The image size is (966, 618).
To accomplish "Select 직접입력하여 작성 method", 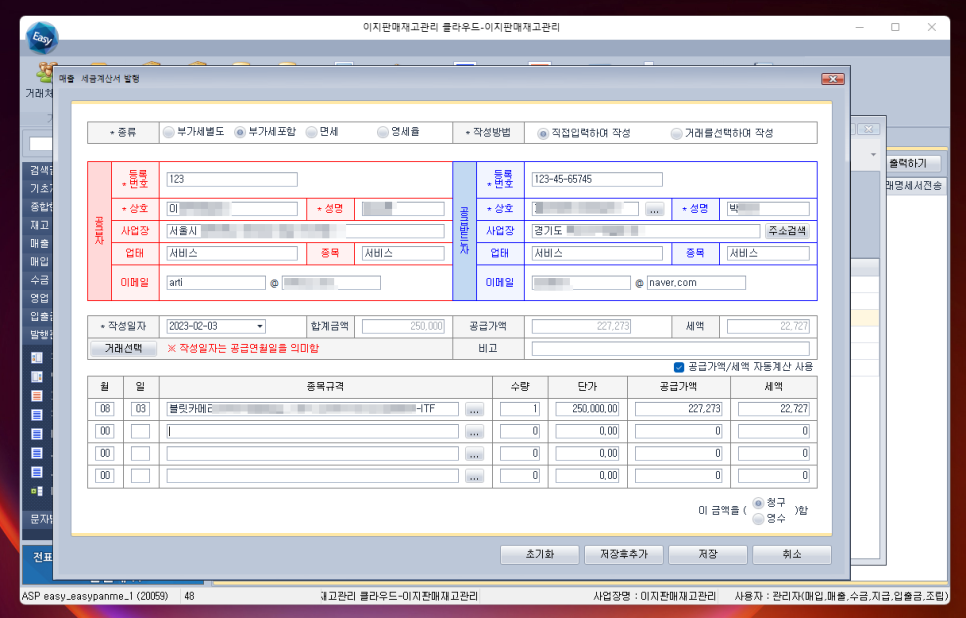I will coord(543,133).
